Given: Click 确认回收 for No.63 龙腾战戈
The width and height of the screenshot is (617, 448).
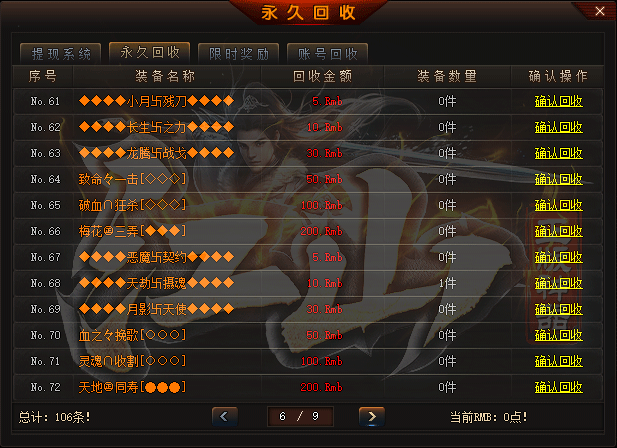Looking at the screenshot, I should [558, 153].
